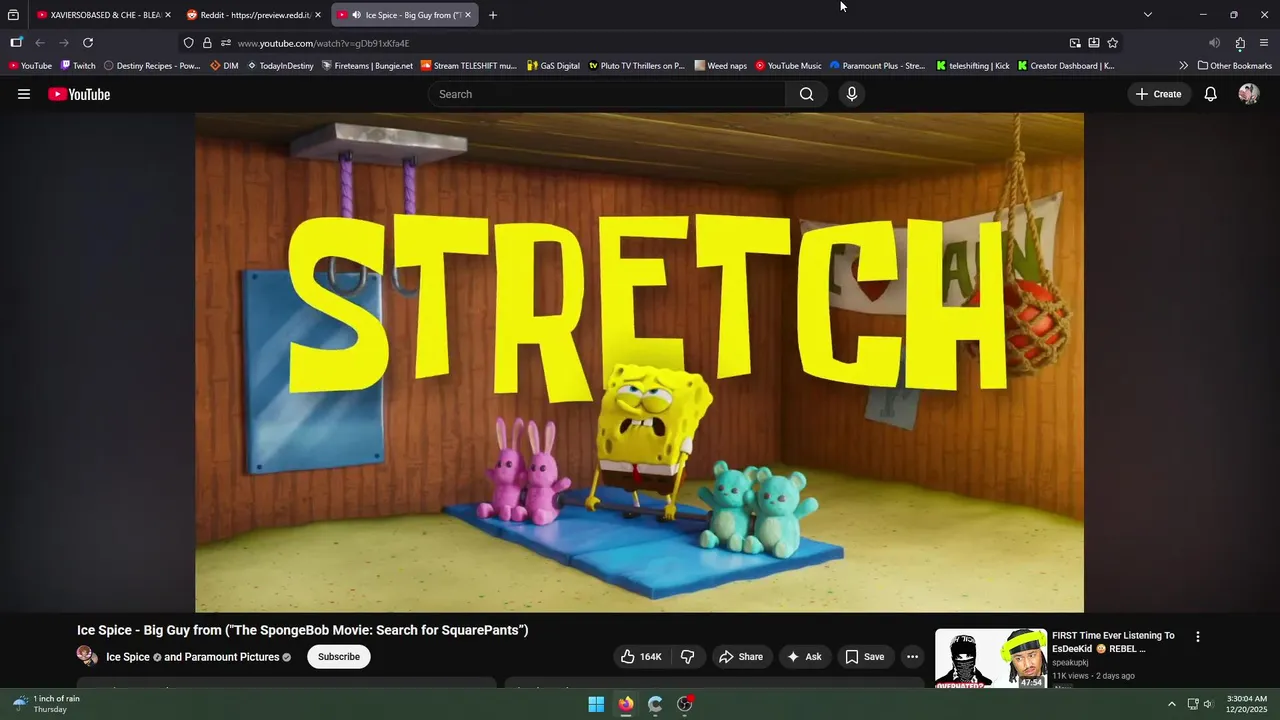Open the sidebar toggle icon left of back arrow
The image size is (1280, 720).
pyautogui.click(x=16, y=43)
